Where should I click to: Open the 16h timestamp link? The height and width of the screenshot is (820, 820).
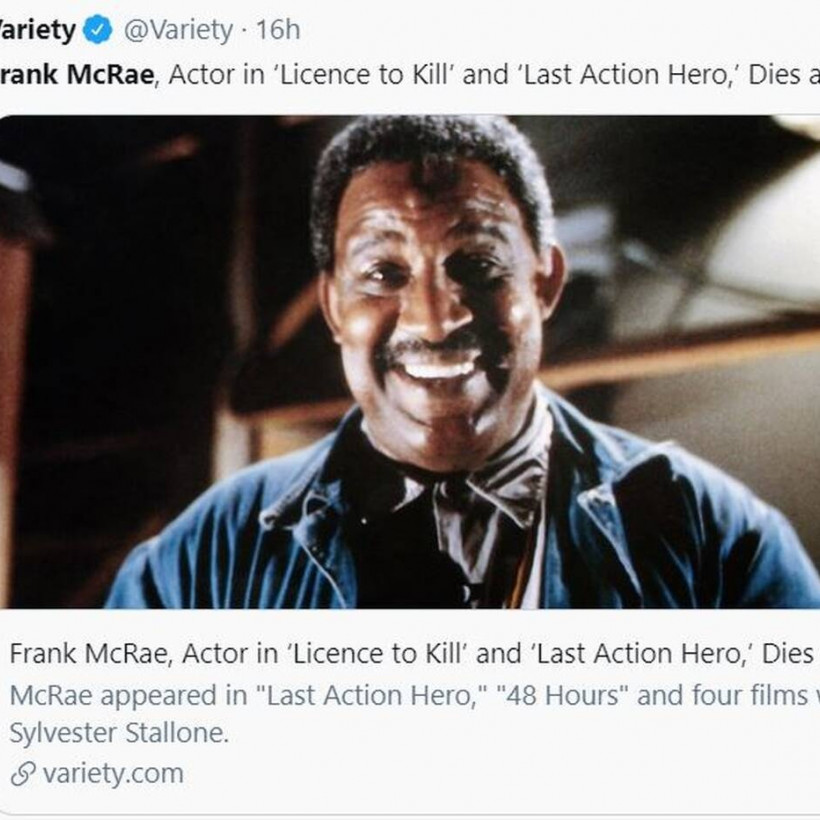click(x=277, y=30)
